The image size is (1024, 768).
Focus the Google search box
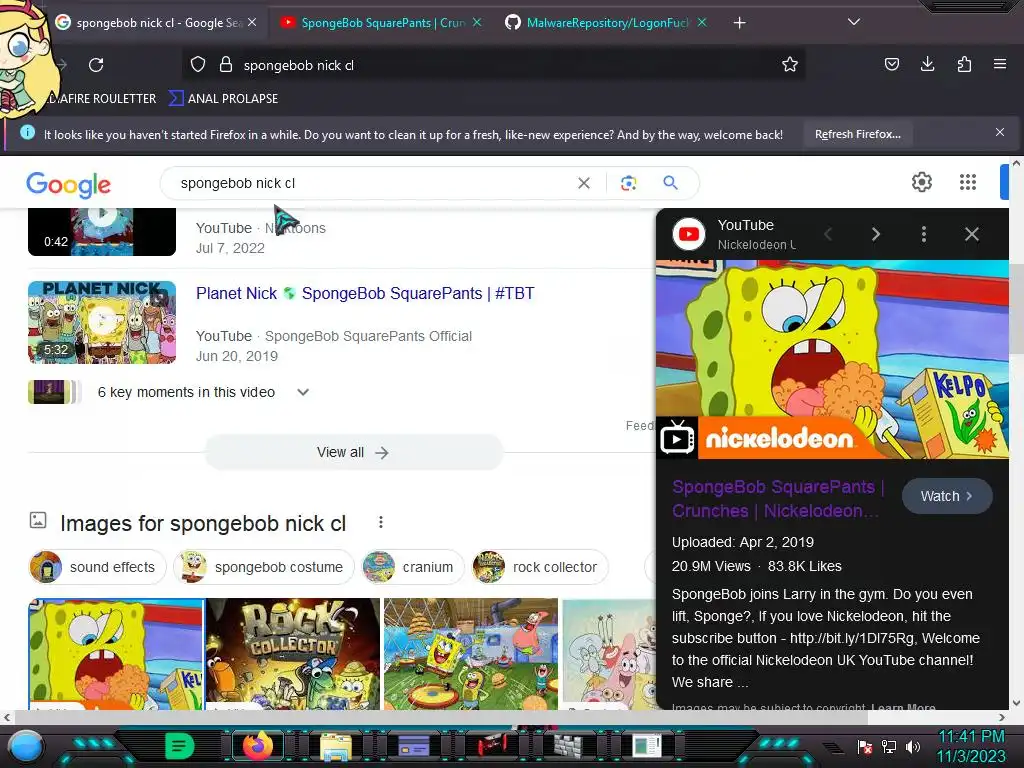pos(372,184)
